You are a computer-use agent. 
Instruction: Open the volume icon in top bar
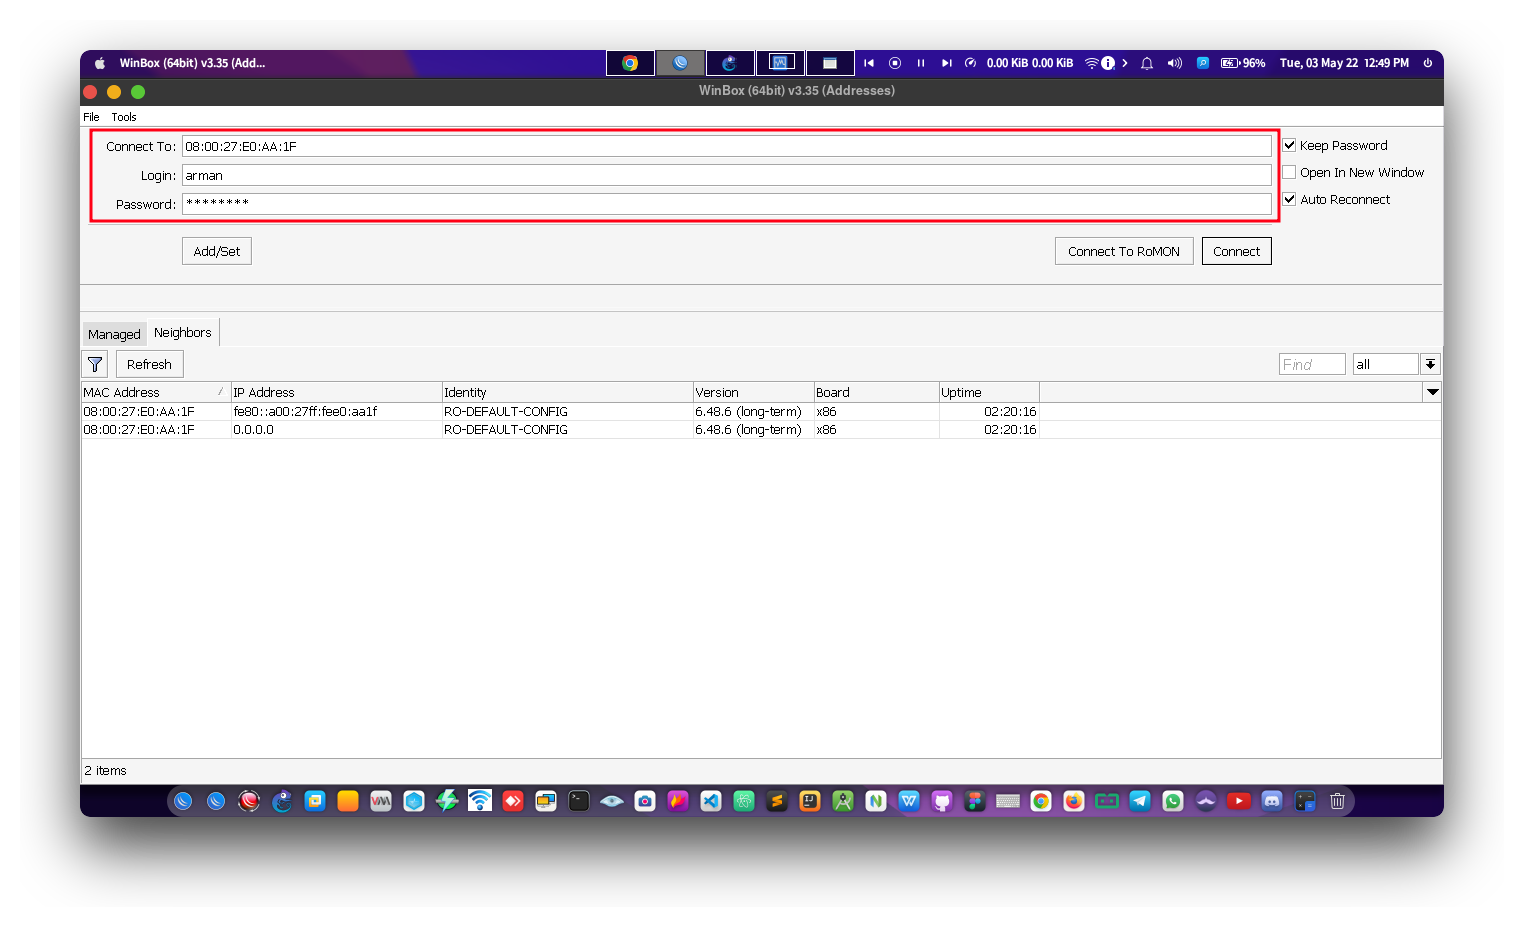1174,63
